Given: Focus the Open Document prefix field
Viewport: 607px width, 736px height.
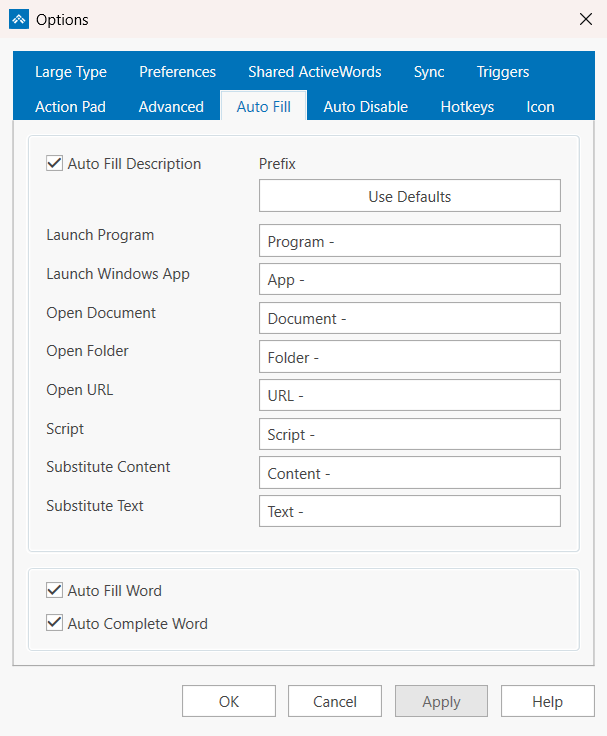Looking at the screenshot, I should 410,318.
